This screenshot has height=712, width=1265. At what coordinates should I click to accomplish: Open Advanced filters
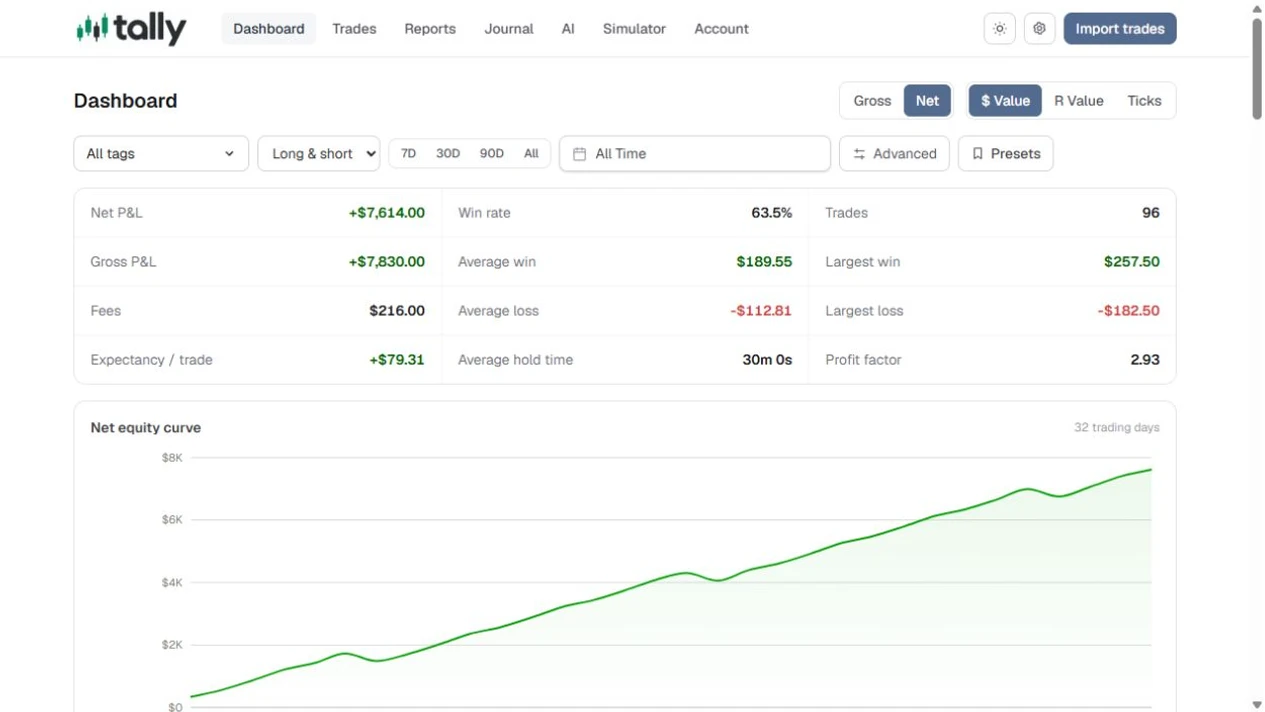point(894,154)
